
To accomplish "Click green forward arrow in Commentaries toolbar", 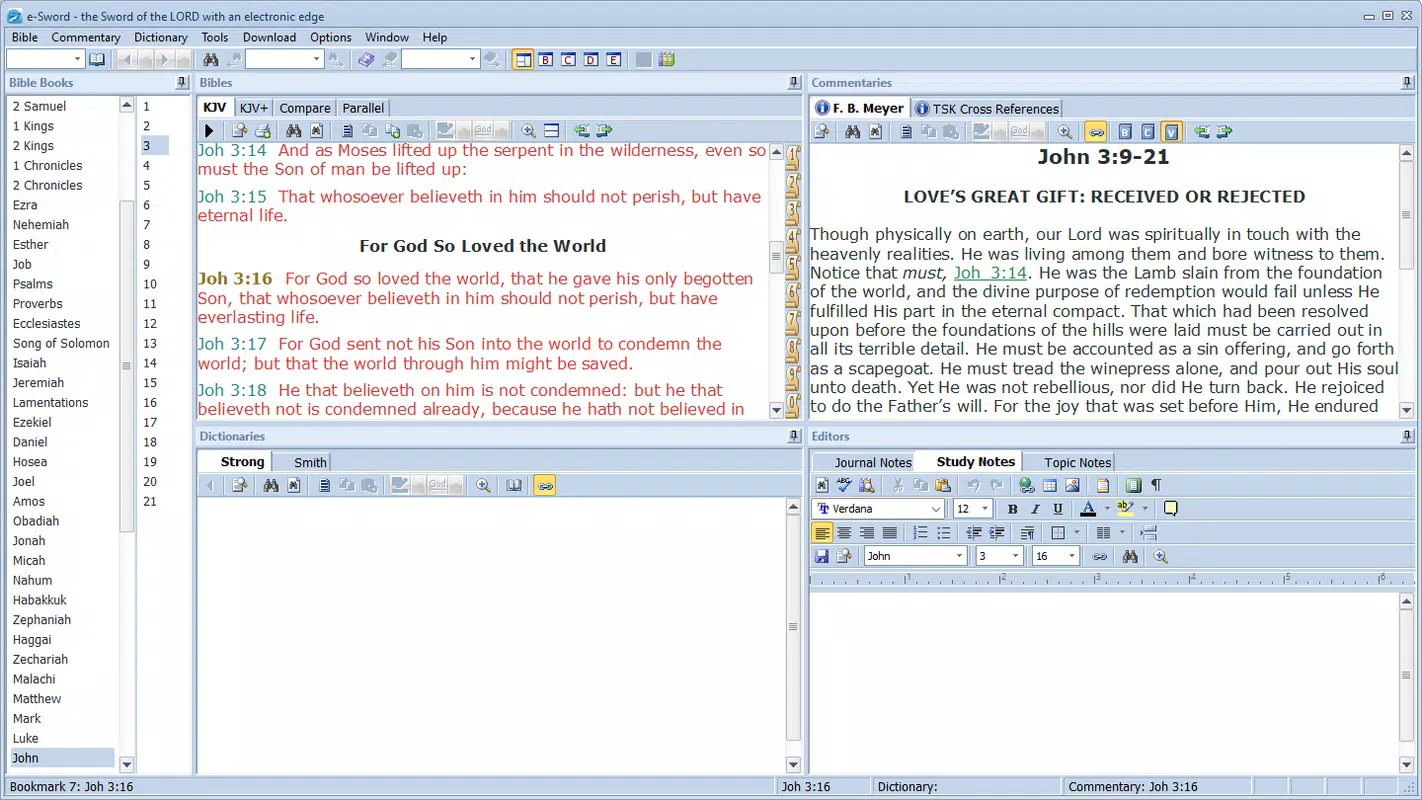I will pyautogui.click(x=1224, y=131).
